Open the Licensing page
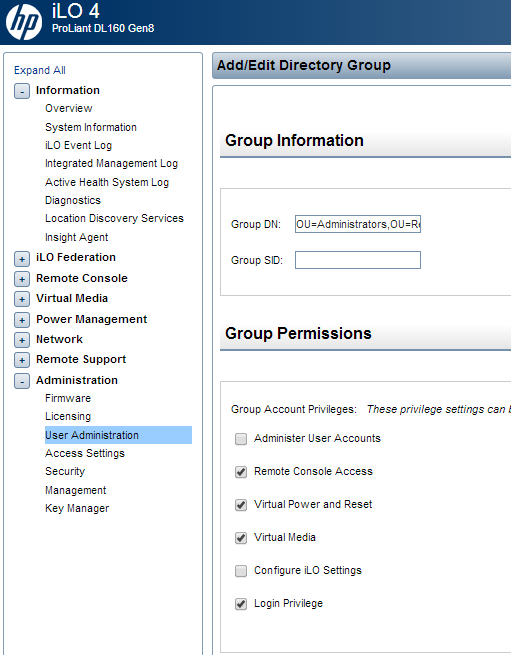Viewport: 511px width, 655px height. tap(68, 416)
